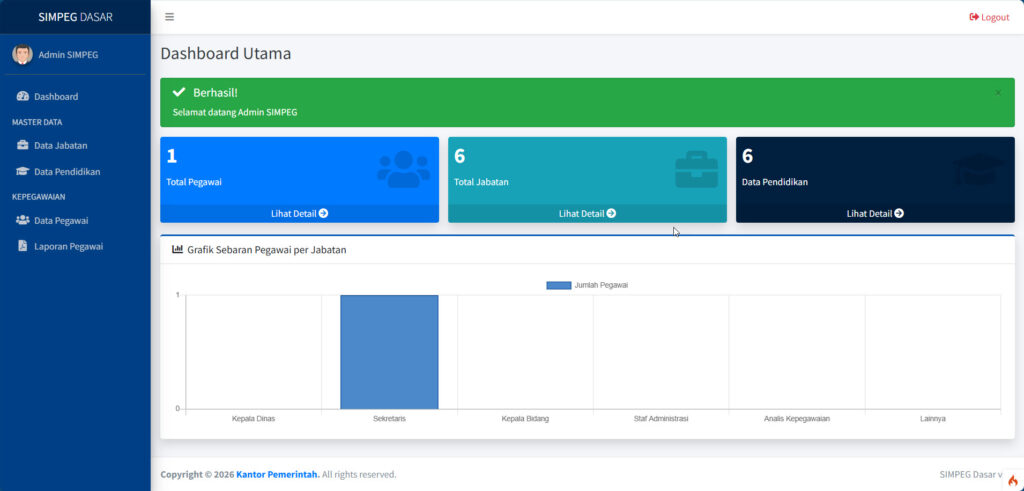
Task: Click the graduation cap icon beside Data Pendidikan
Action: tap(23, 172)
